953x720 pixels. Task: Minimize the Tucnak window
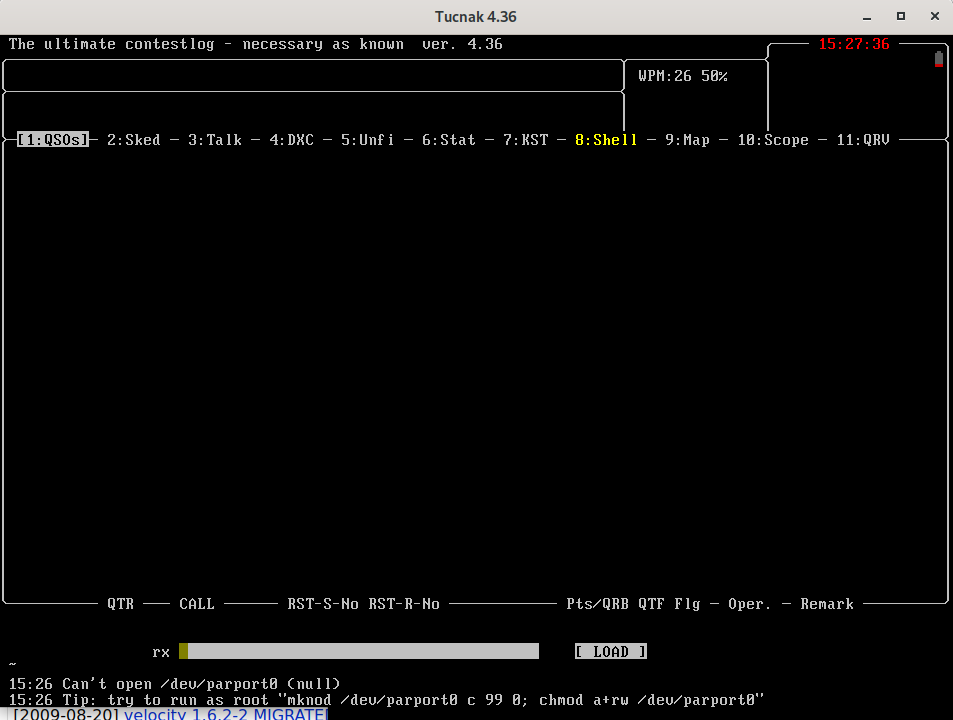click(867, 17)
